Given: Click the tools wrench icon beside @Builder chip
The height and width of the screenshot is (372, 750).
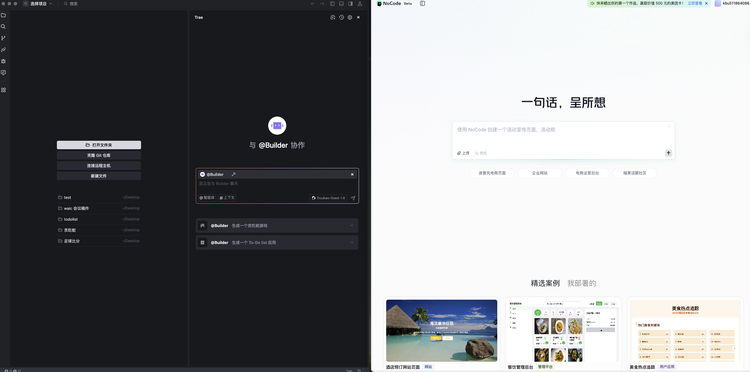Looking at the screenshot, I should (x=233, y=175).
